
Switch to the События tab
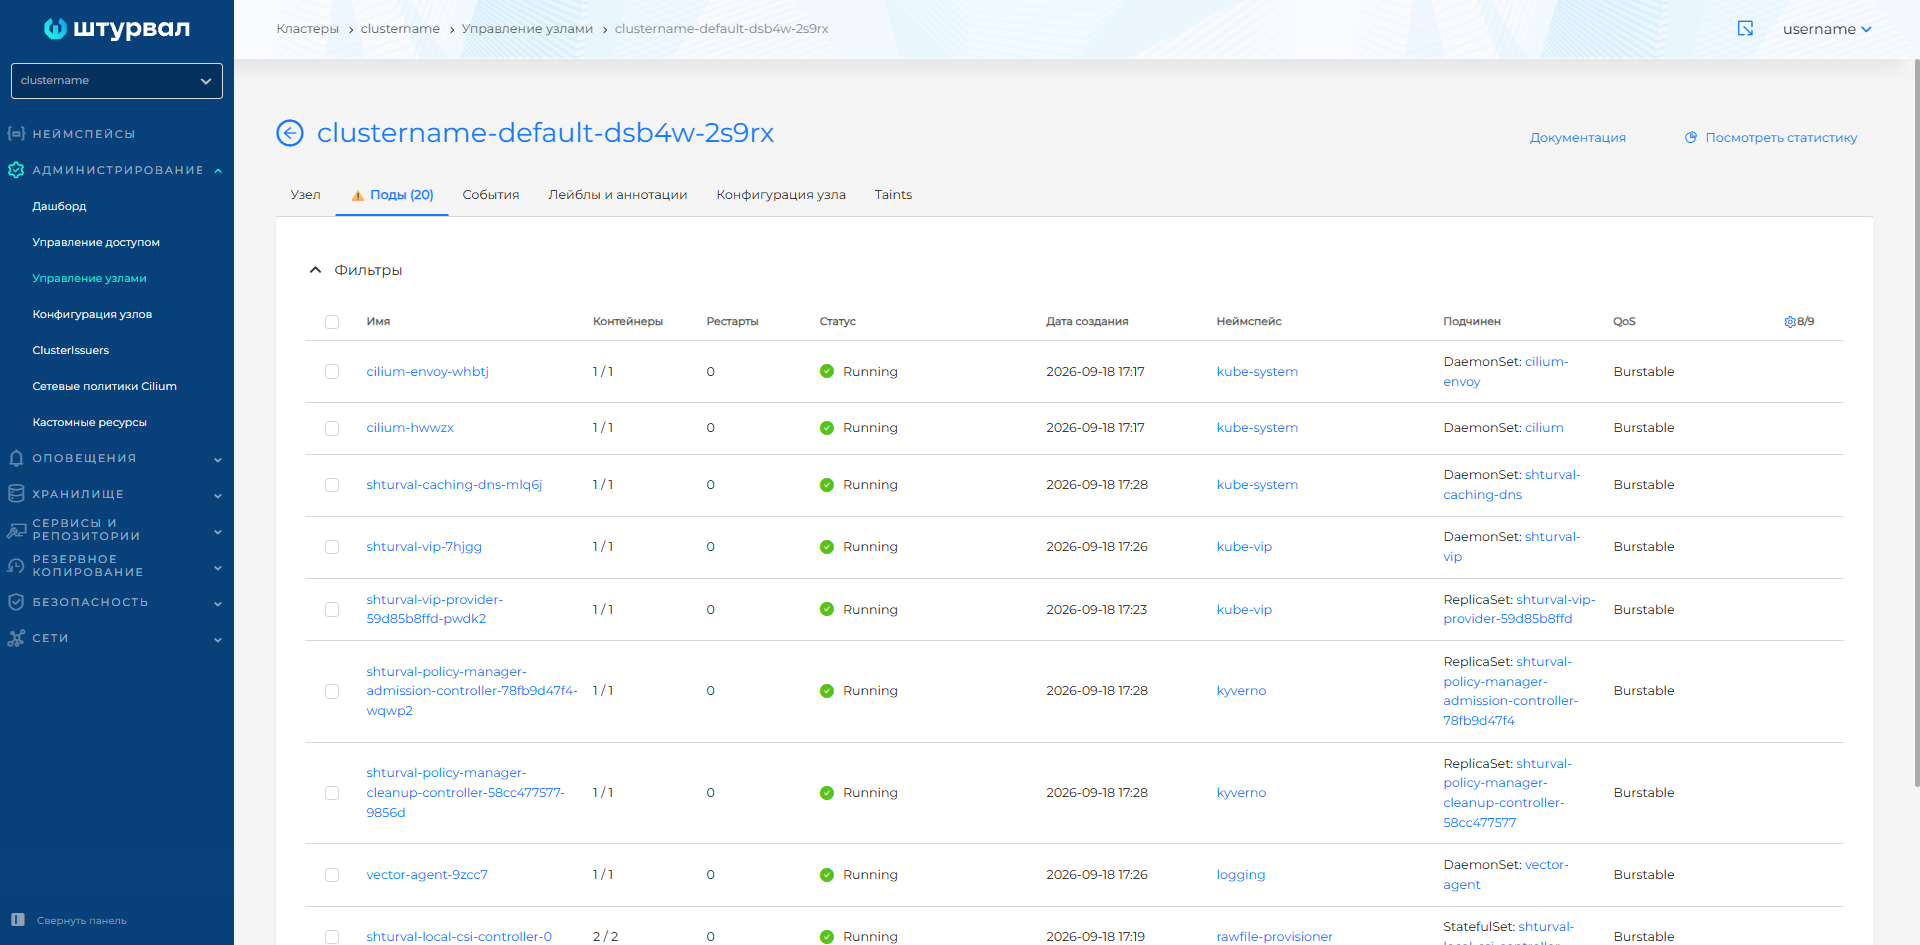[x=491, y=195]
